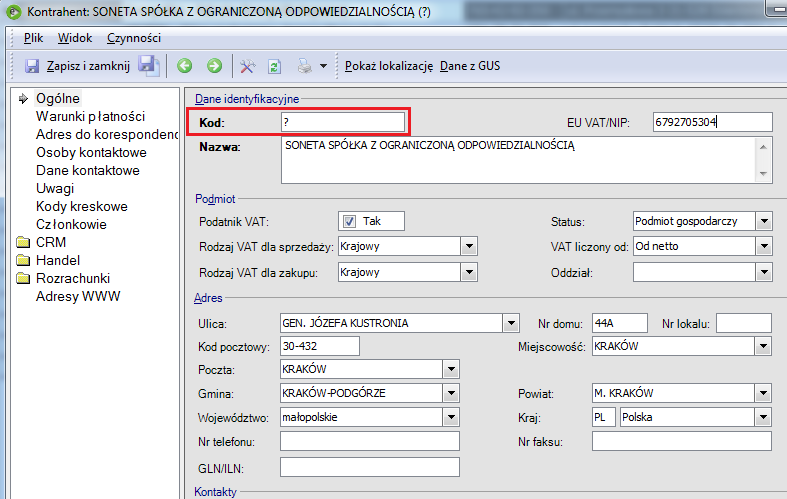Click the Rozrachunki folder icon
Screen dimensions: 787x499
click(x=23, y=279)
